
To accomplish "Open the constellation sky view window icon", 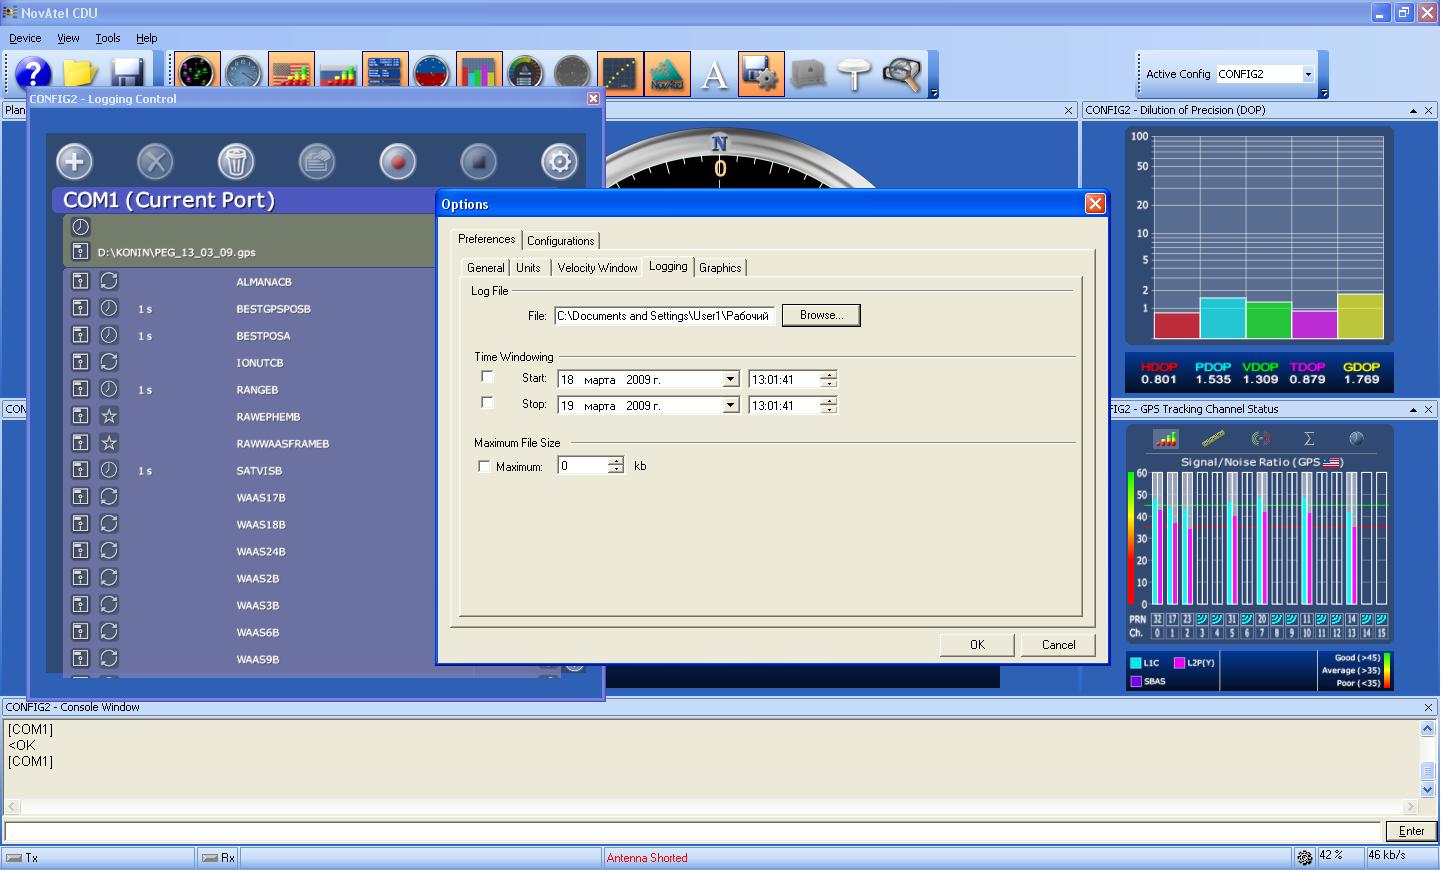I will [197, 74].
